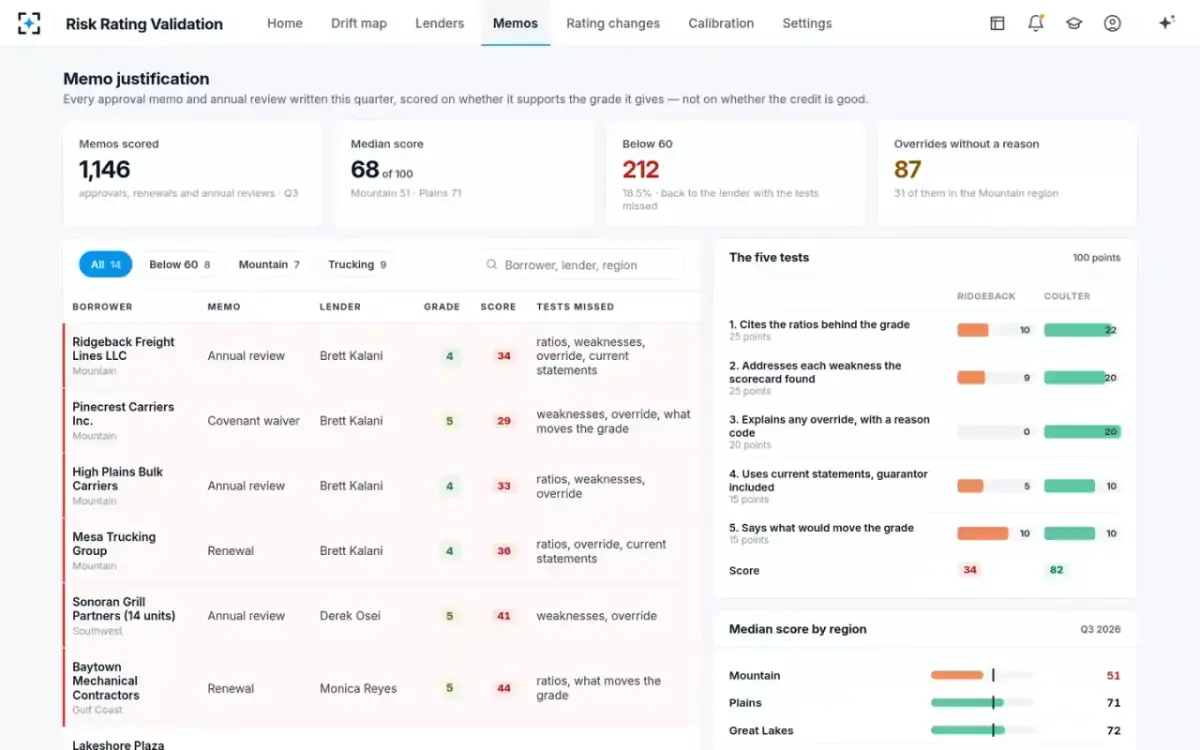Filter by Trucking chip
This screenshot has width=1200, height=750.
click(x=357, y=265)
